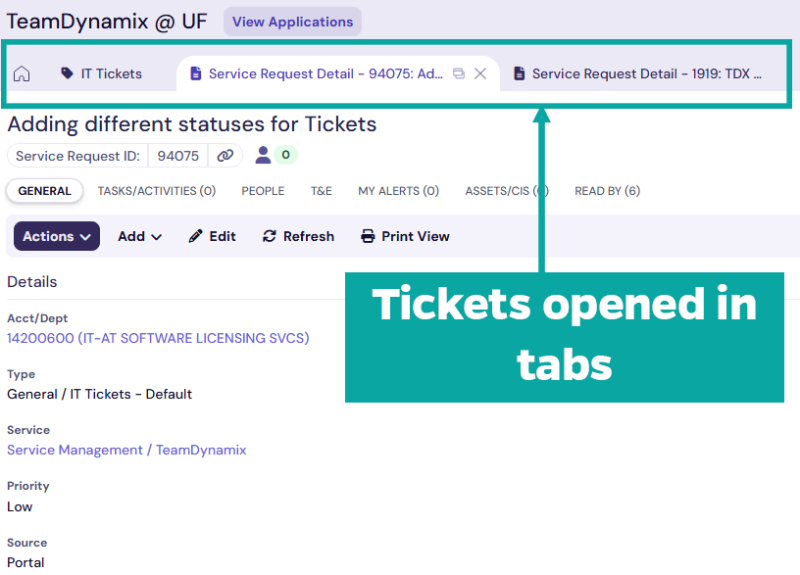Click the Edit pencil button

[212, 236]
